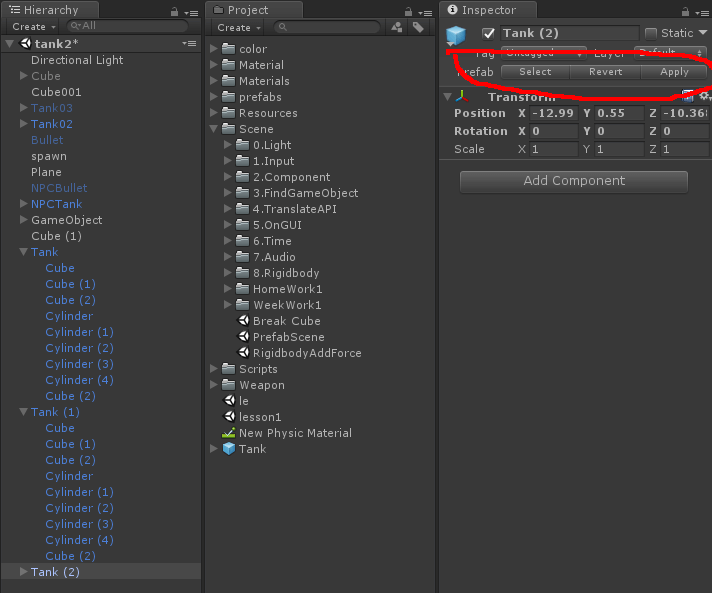This screenshot has width=712, height=593.
Task: Enable the Static checkbox in Inspector
Action: 651,33
